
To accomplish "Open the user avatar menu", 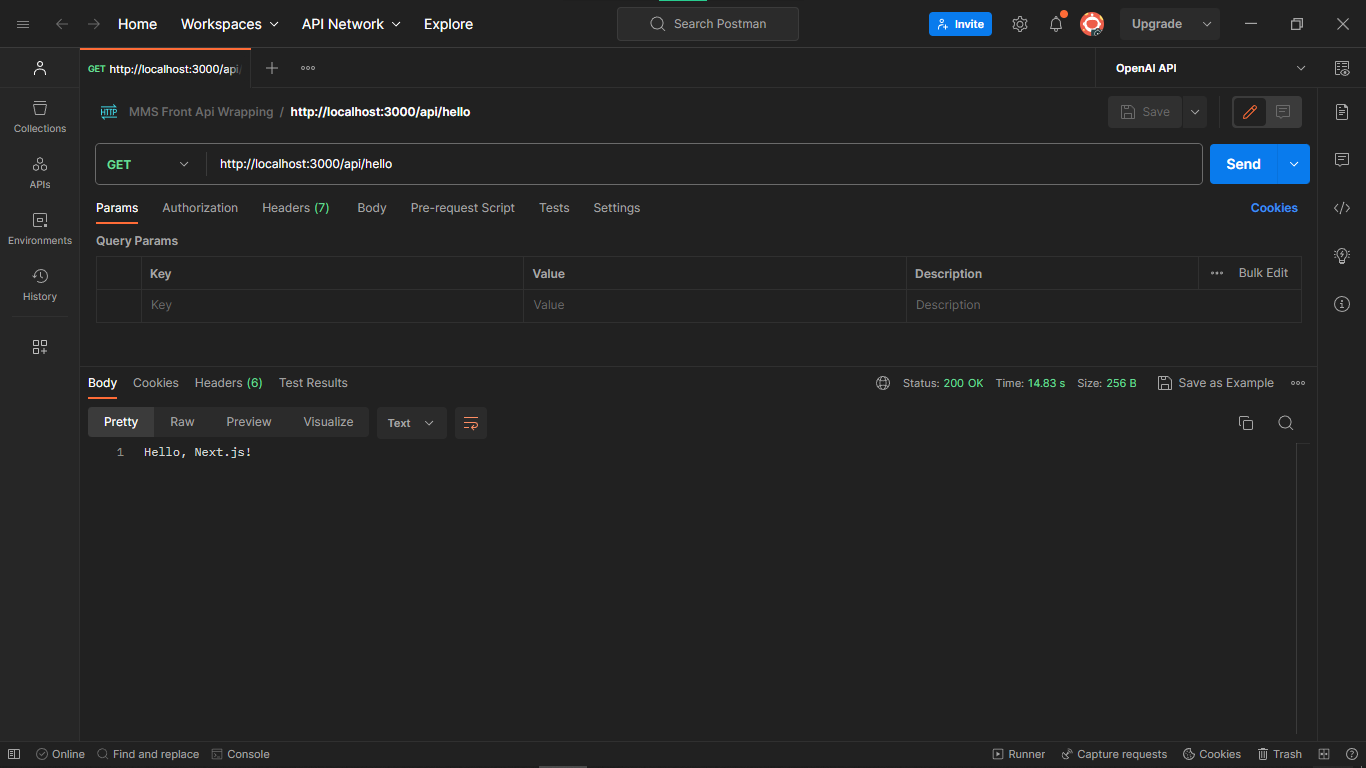I will click(x=1092, y=24).
